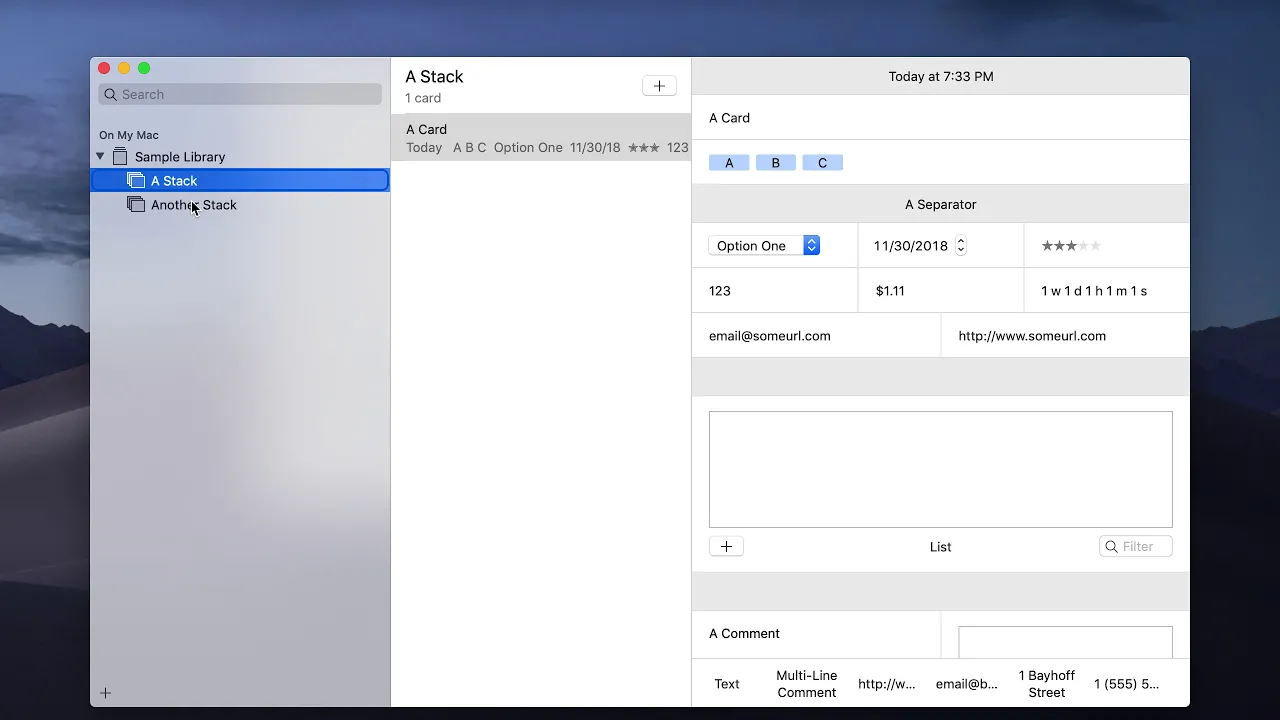Viewport: 1280px width, 720px height.
Task: Click the A Card title field
Action: tap(941, 118)
